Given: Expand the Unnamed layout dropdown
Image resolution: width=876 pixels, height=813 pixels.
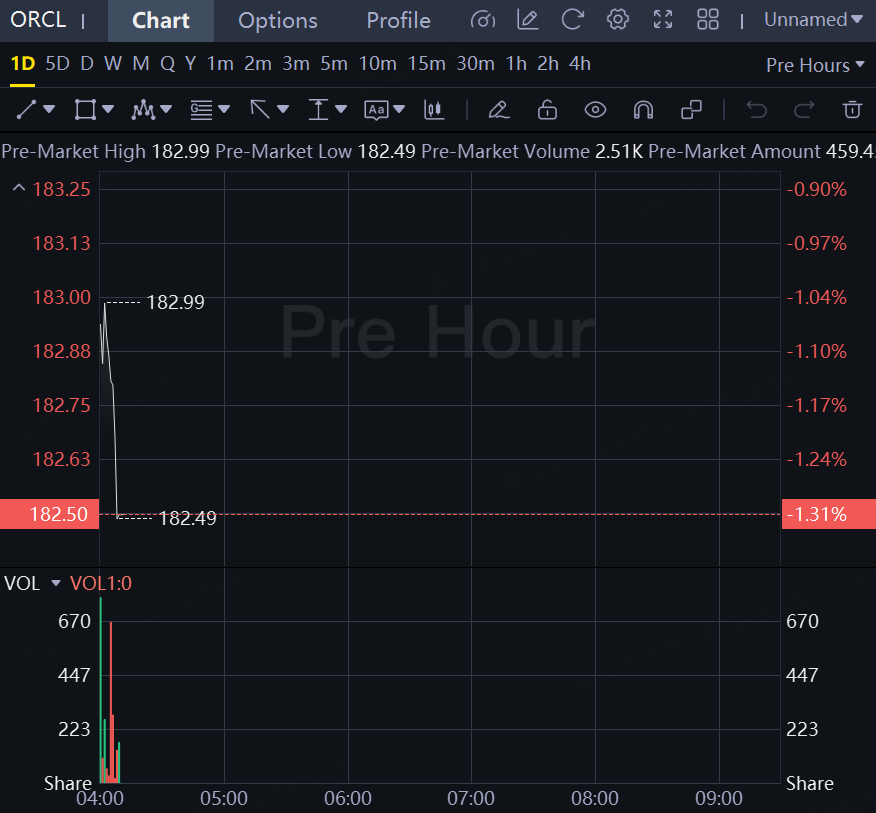Looking at the screenshot, I should click(x=813, y=20).
